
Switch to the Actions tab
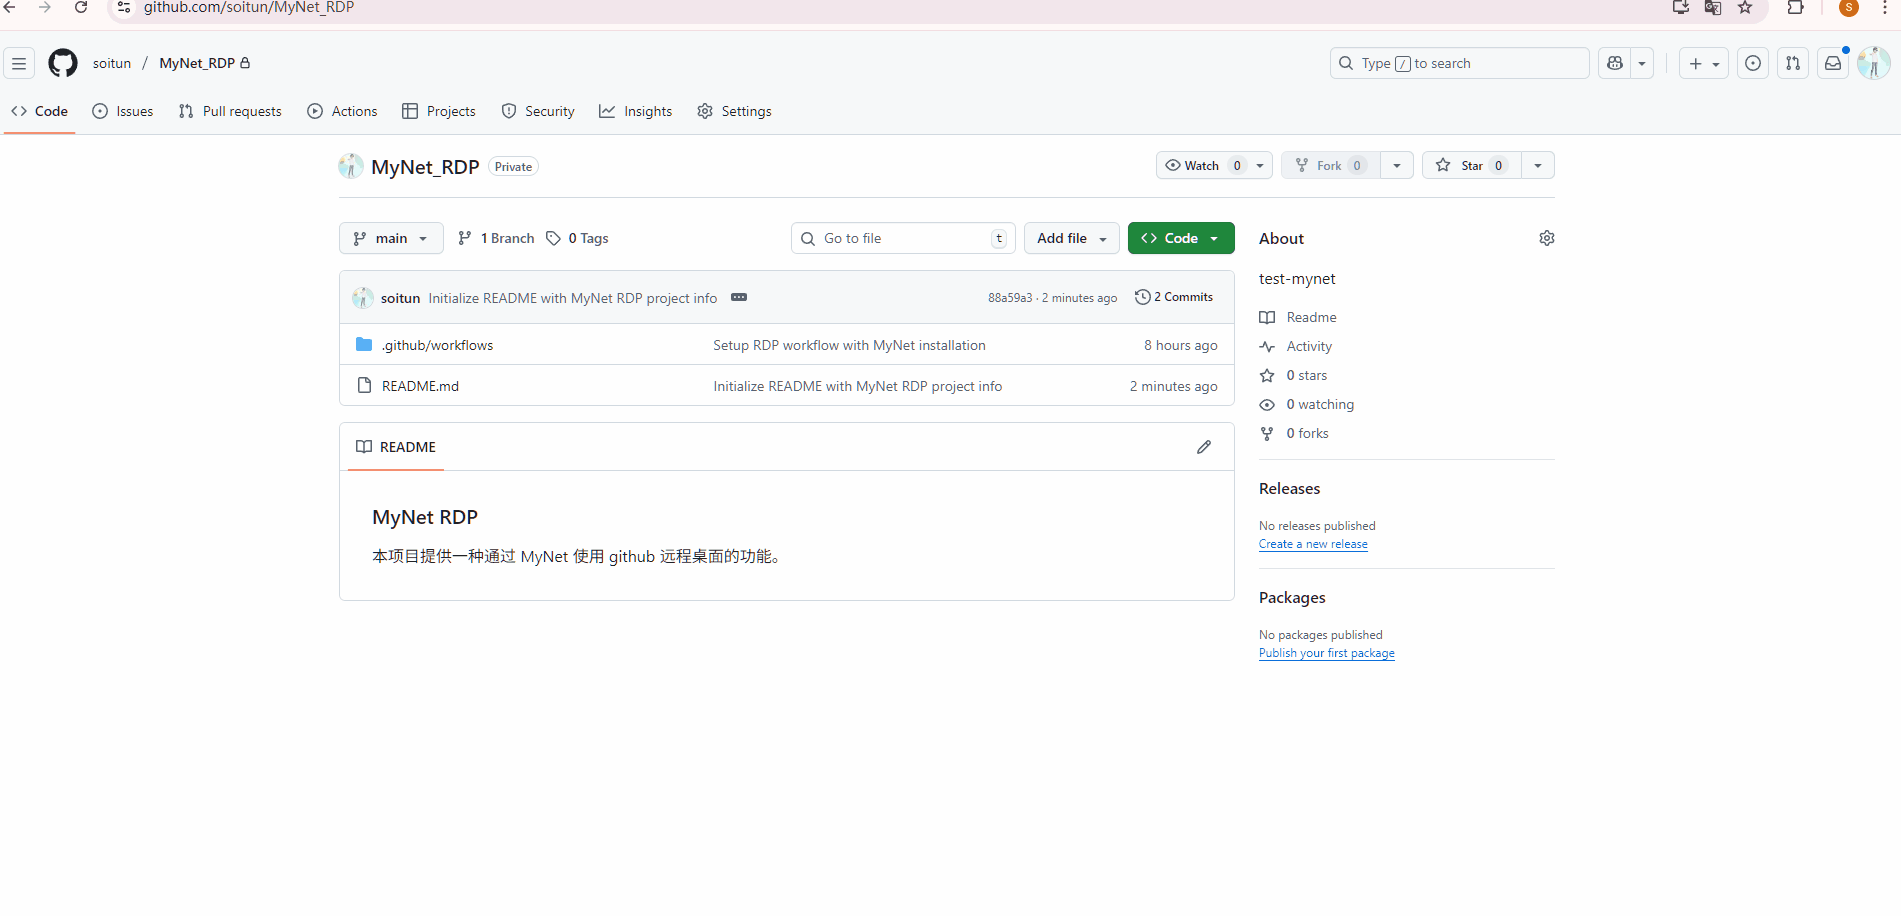343,111
